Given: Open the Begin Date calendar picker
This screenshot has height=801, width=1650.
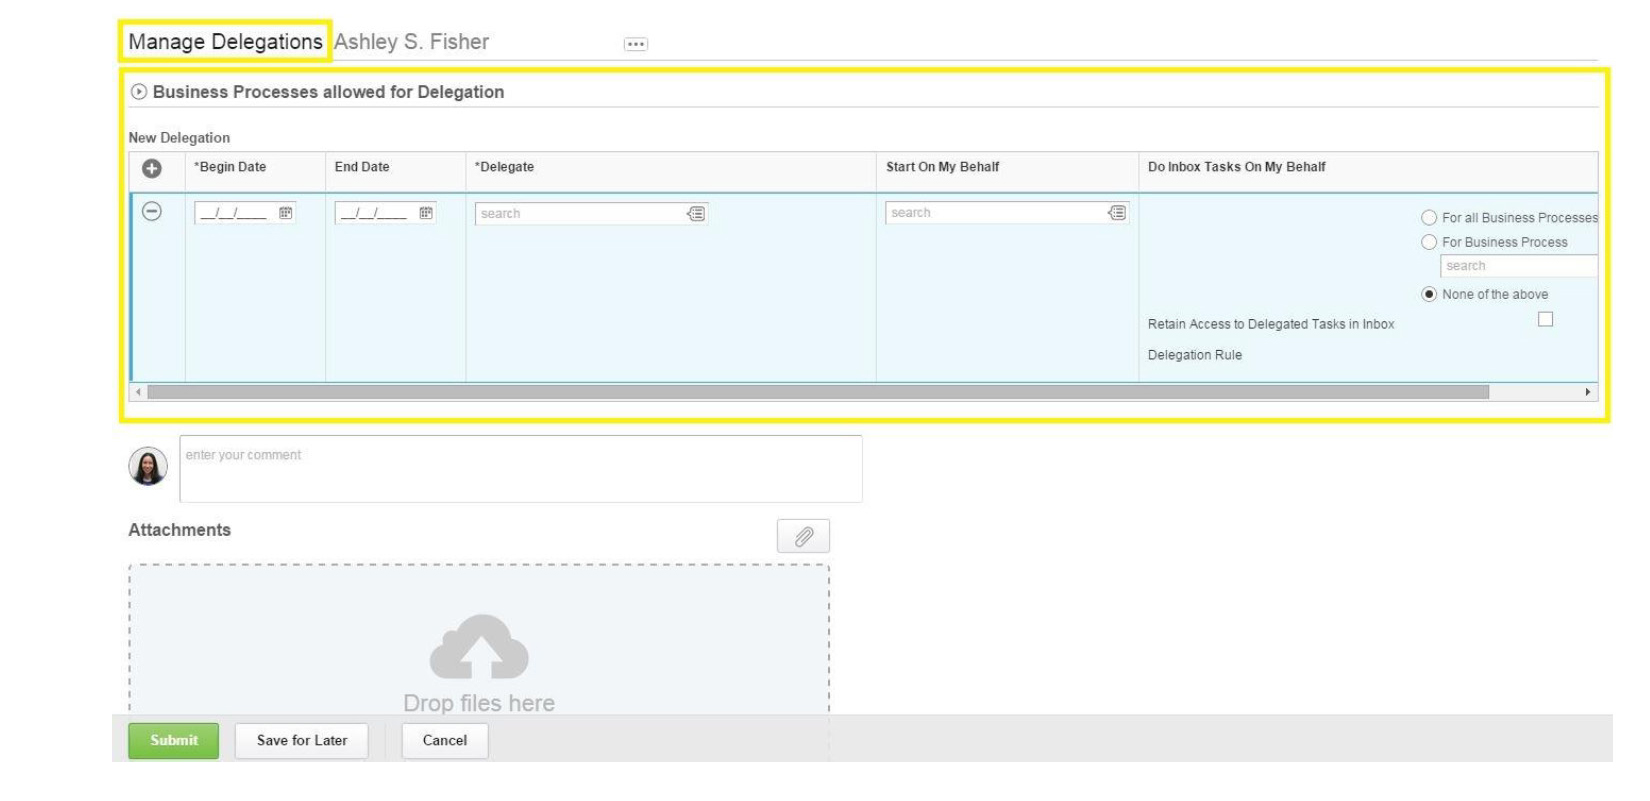Looking at the screenshot, I should (x=286, y=213).
